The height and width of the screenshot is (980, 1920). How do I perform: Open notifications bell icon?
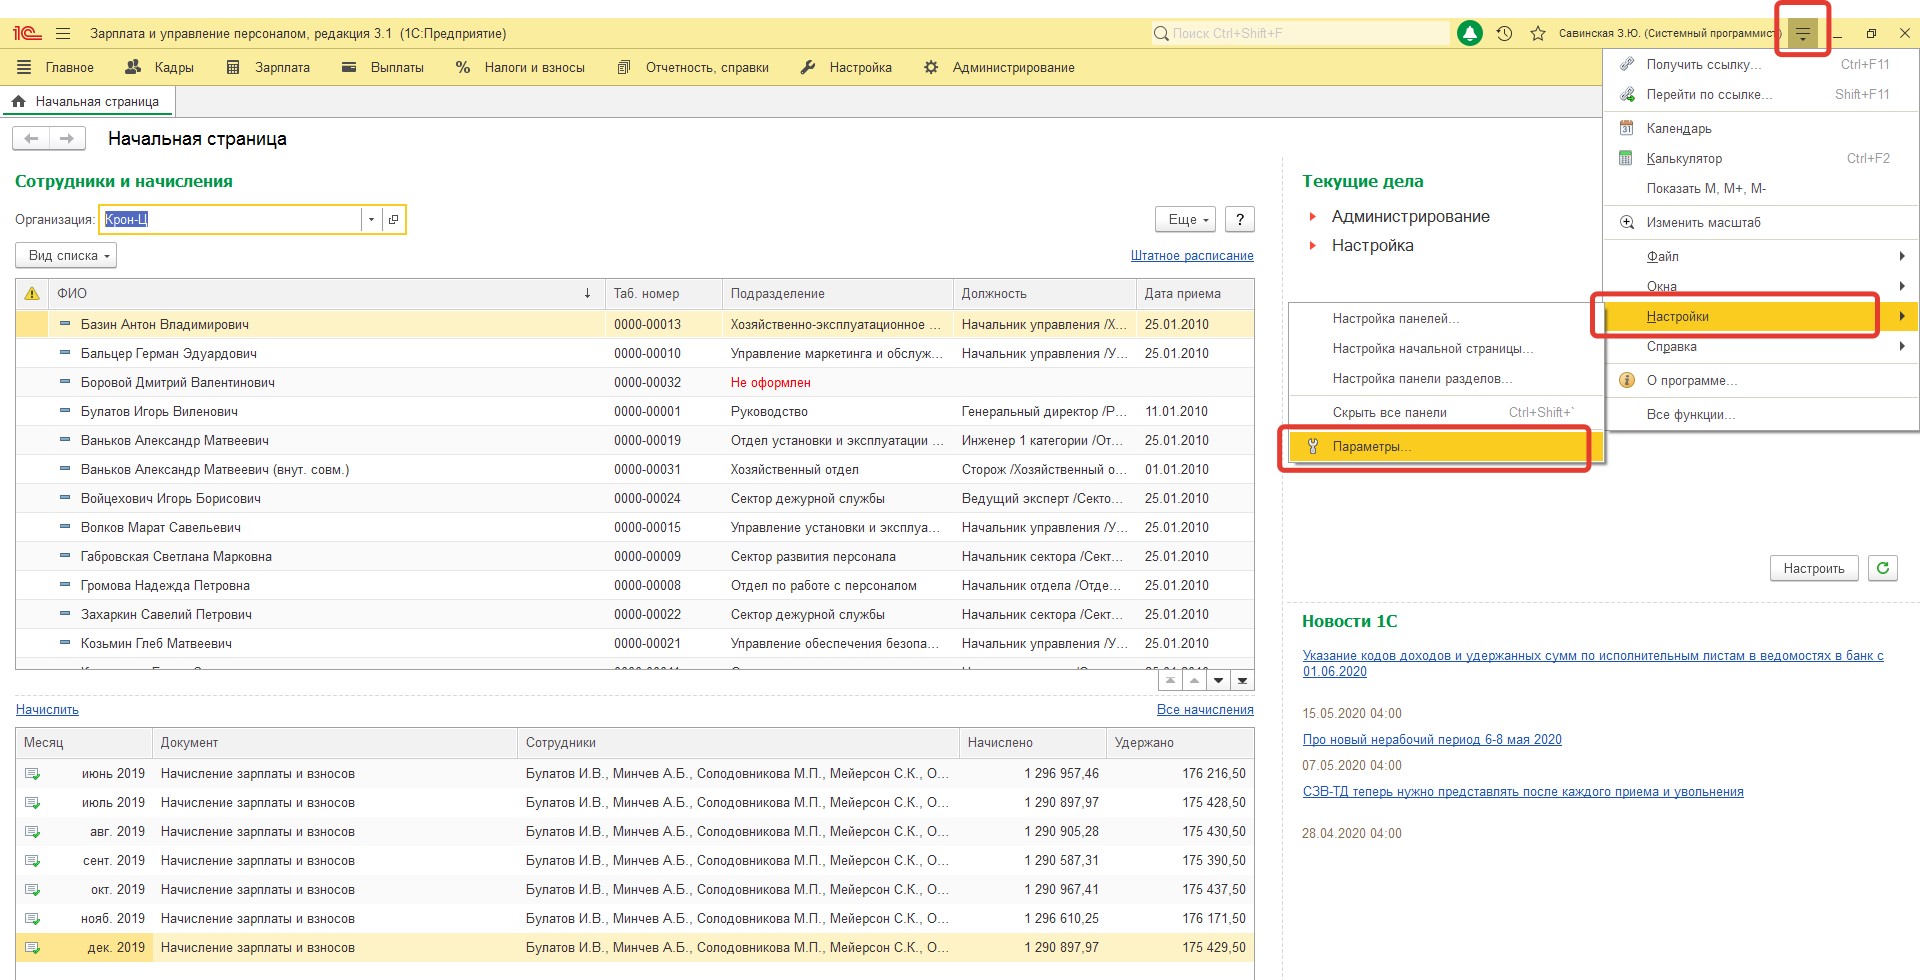tap(1469, 33)
